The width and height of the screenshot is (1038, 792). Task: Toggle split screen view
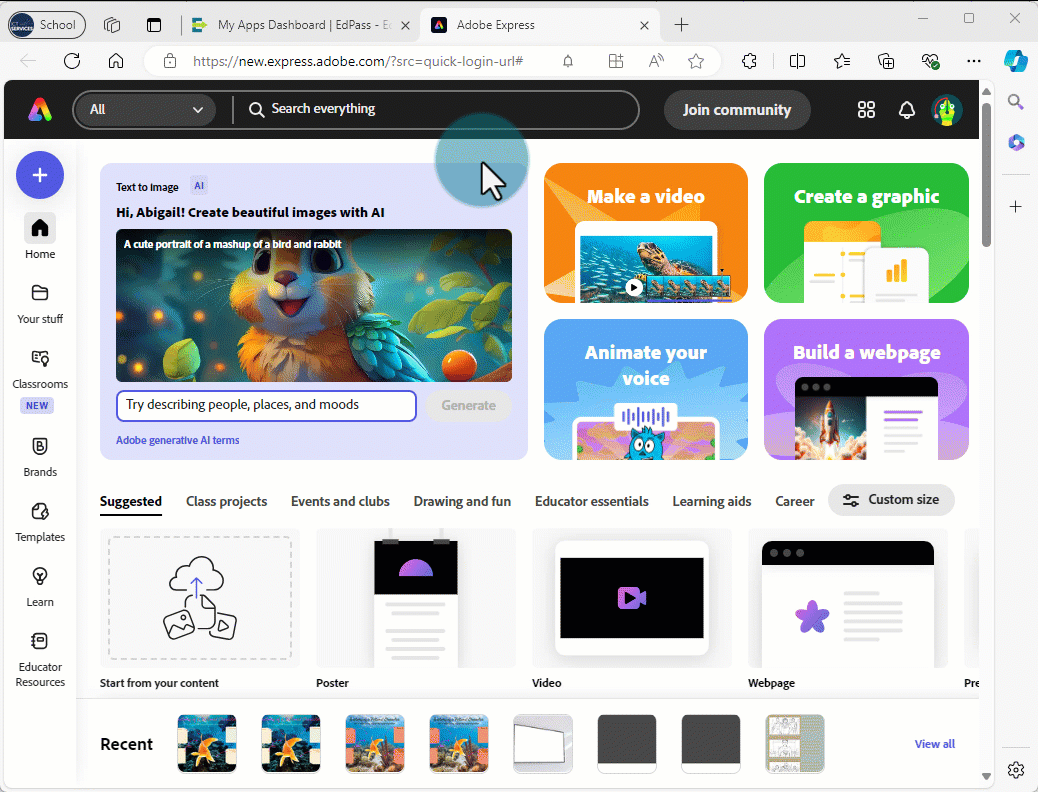798,61
